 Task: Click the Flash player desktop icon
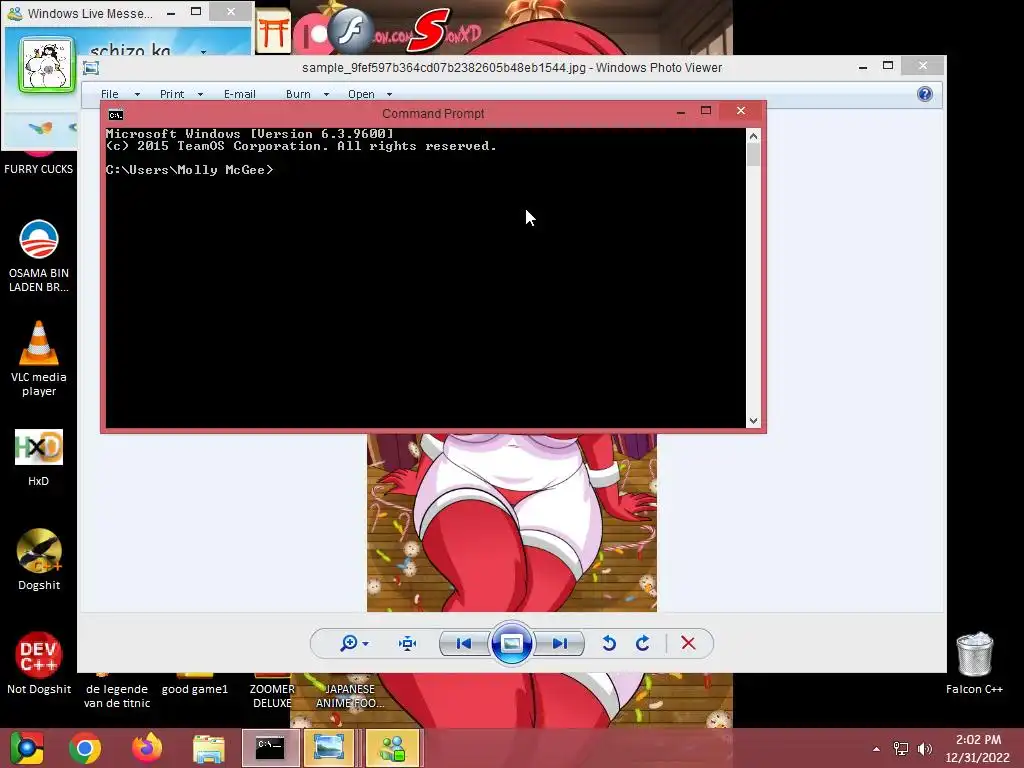click(x=351, y=30)
